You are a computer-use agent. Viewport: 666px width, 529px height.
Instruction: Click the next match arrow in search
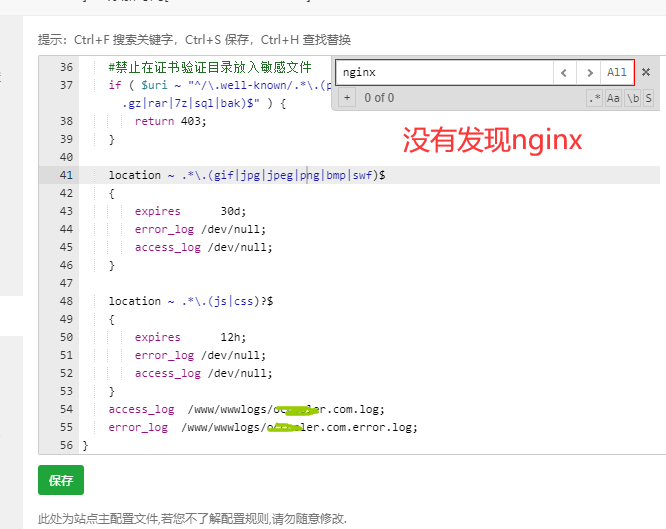click(x=589, y=73)
